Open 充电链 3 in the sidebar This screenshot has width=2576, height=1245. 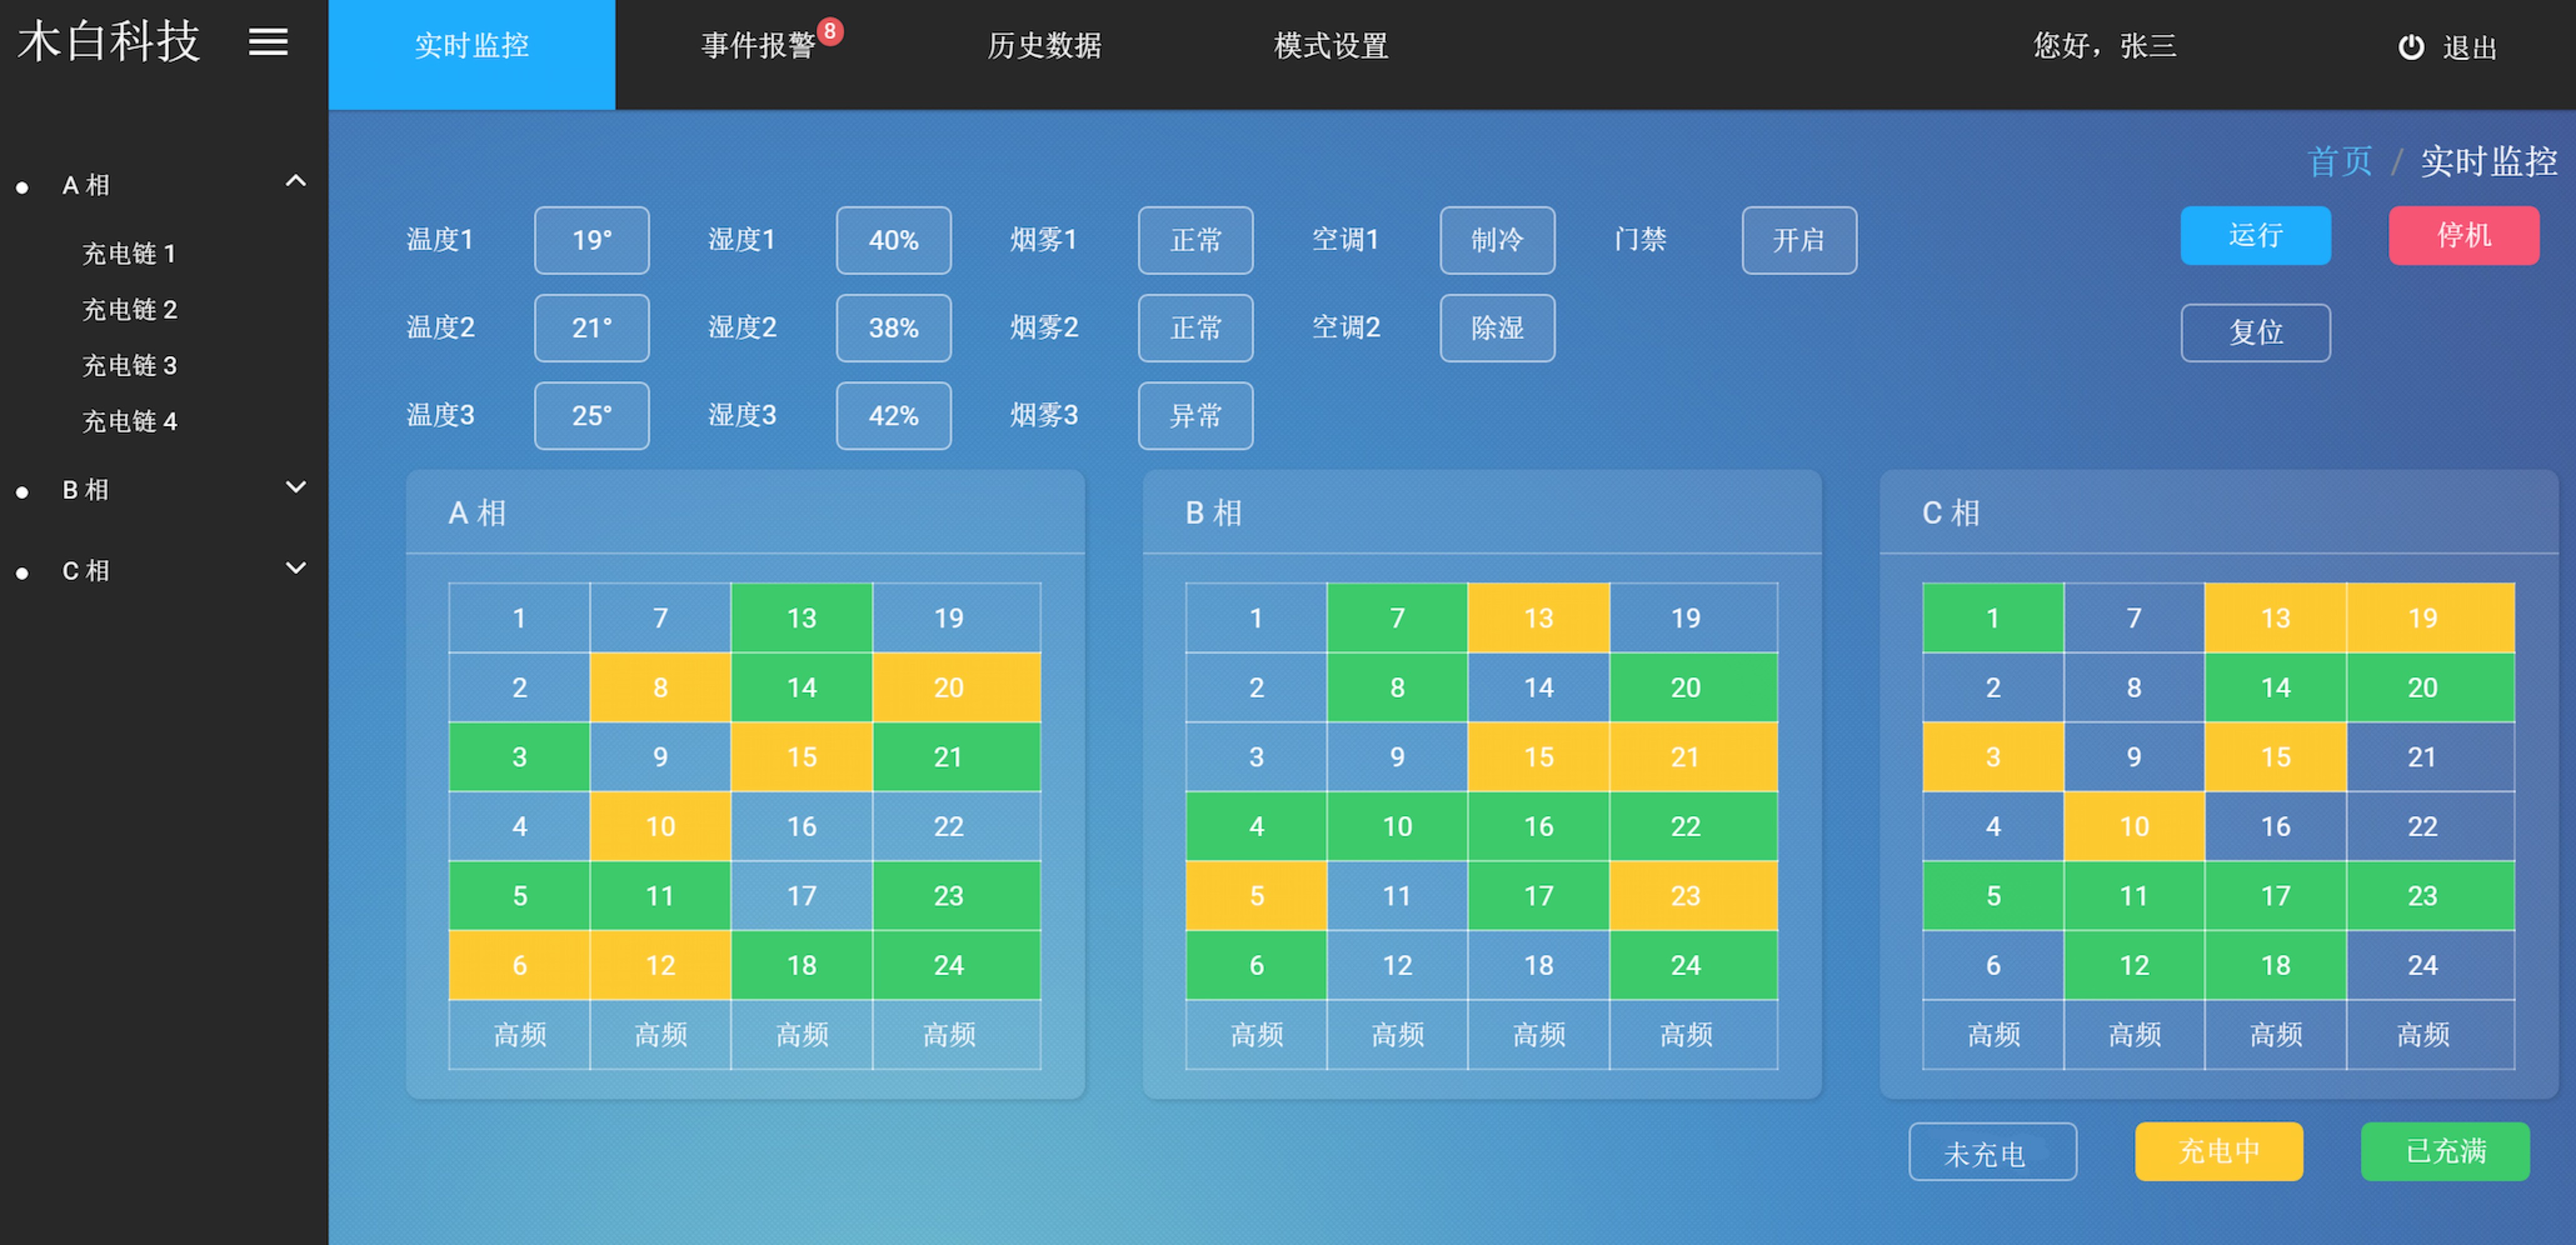[x=129, y=366]
